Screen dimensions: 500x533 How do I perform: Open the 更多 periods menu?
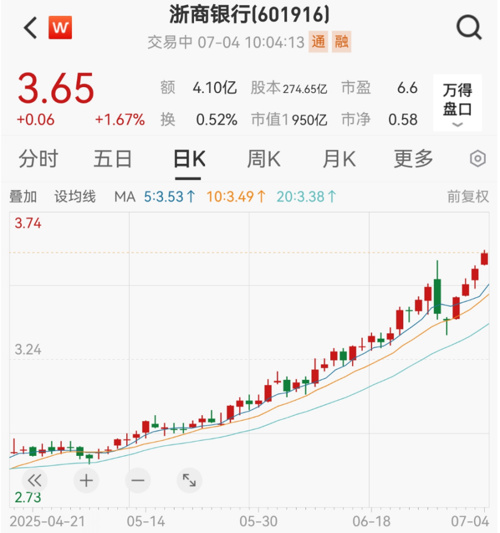tap(413, 159)
